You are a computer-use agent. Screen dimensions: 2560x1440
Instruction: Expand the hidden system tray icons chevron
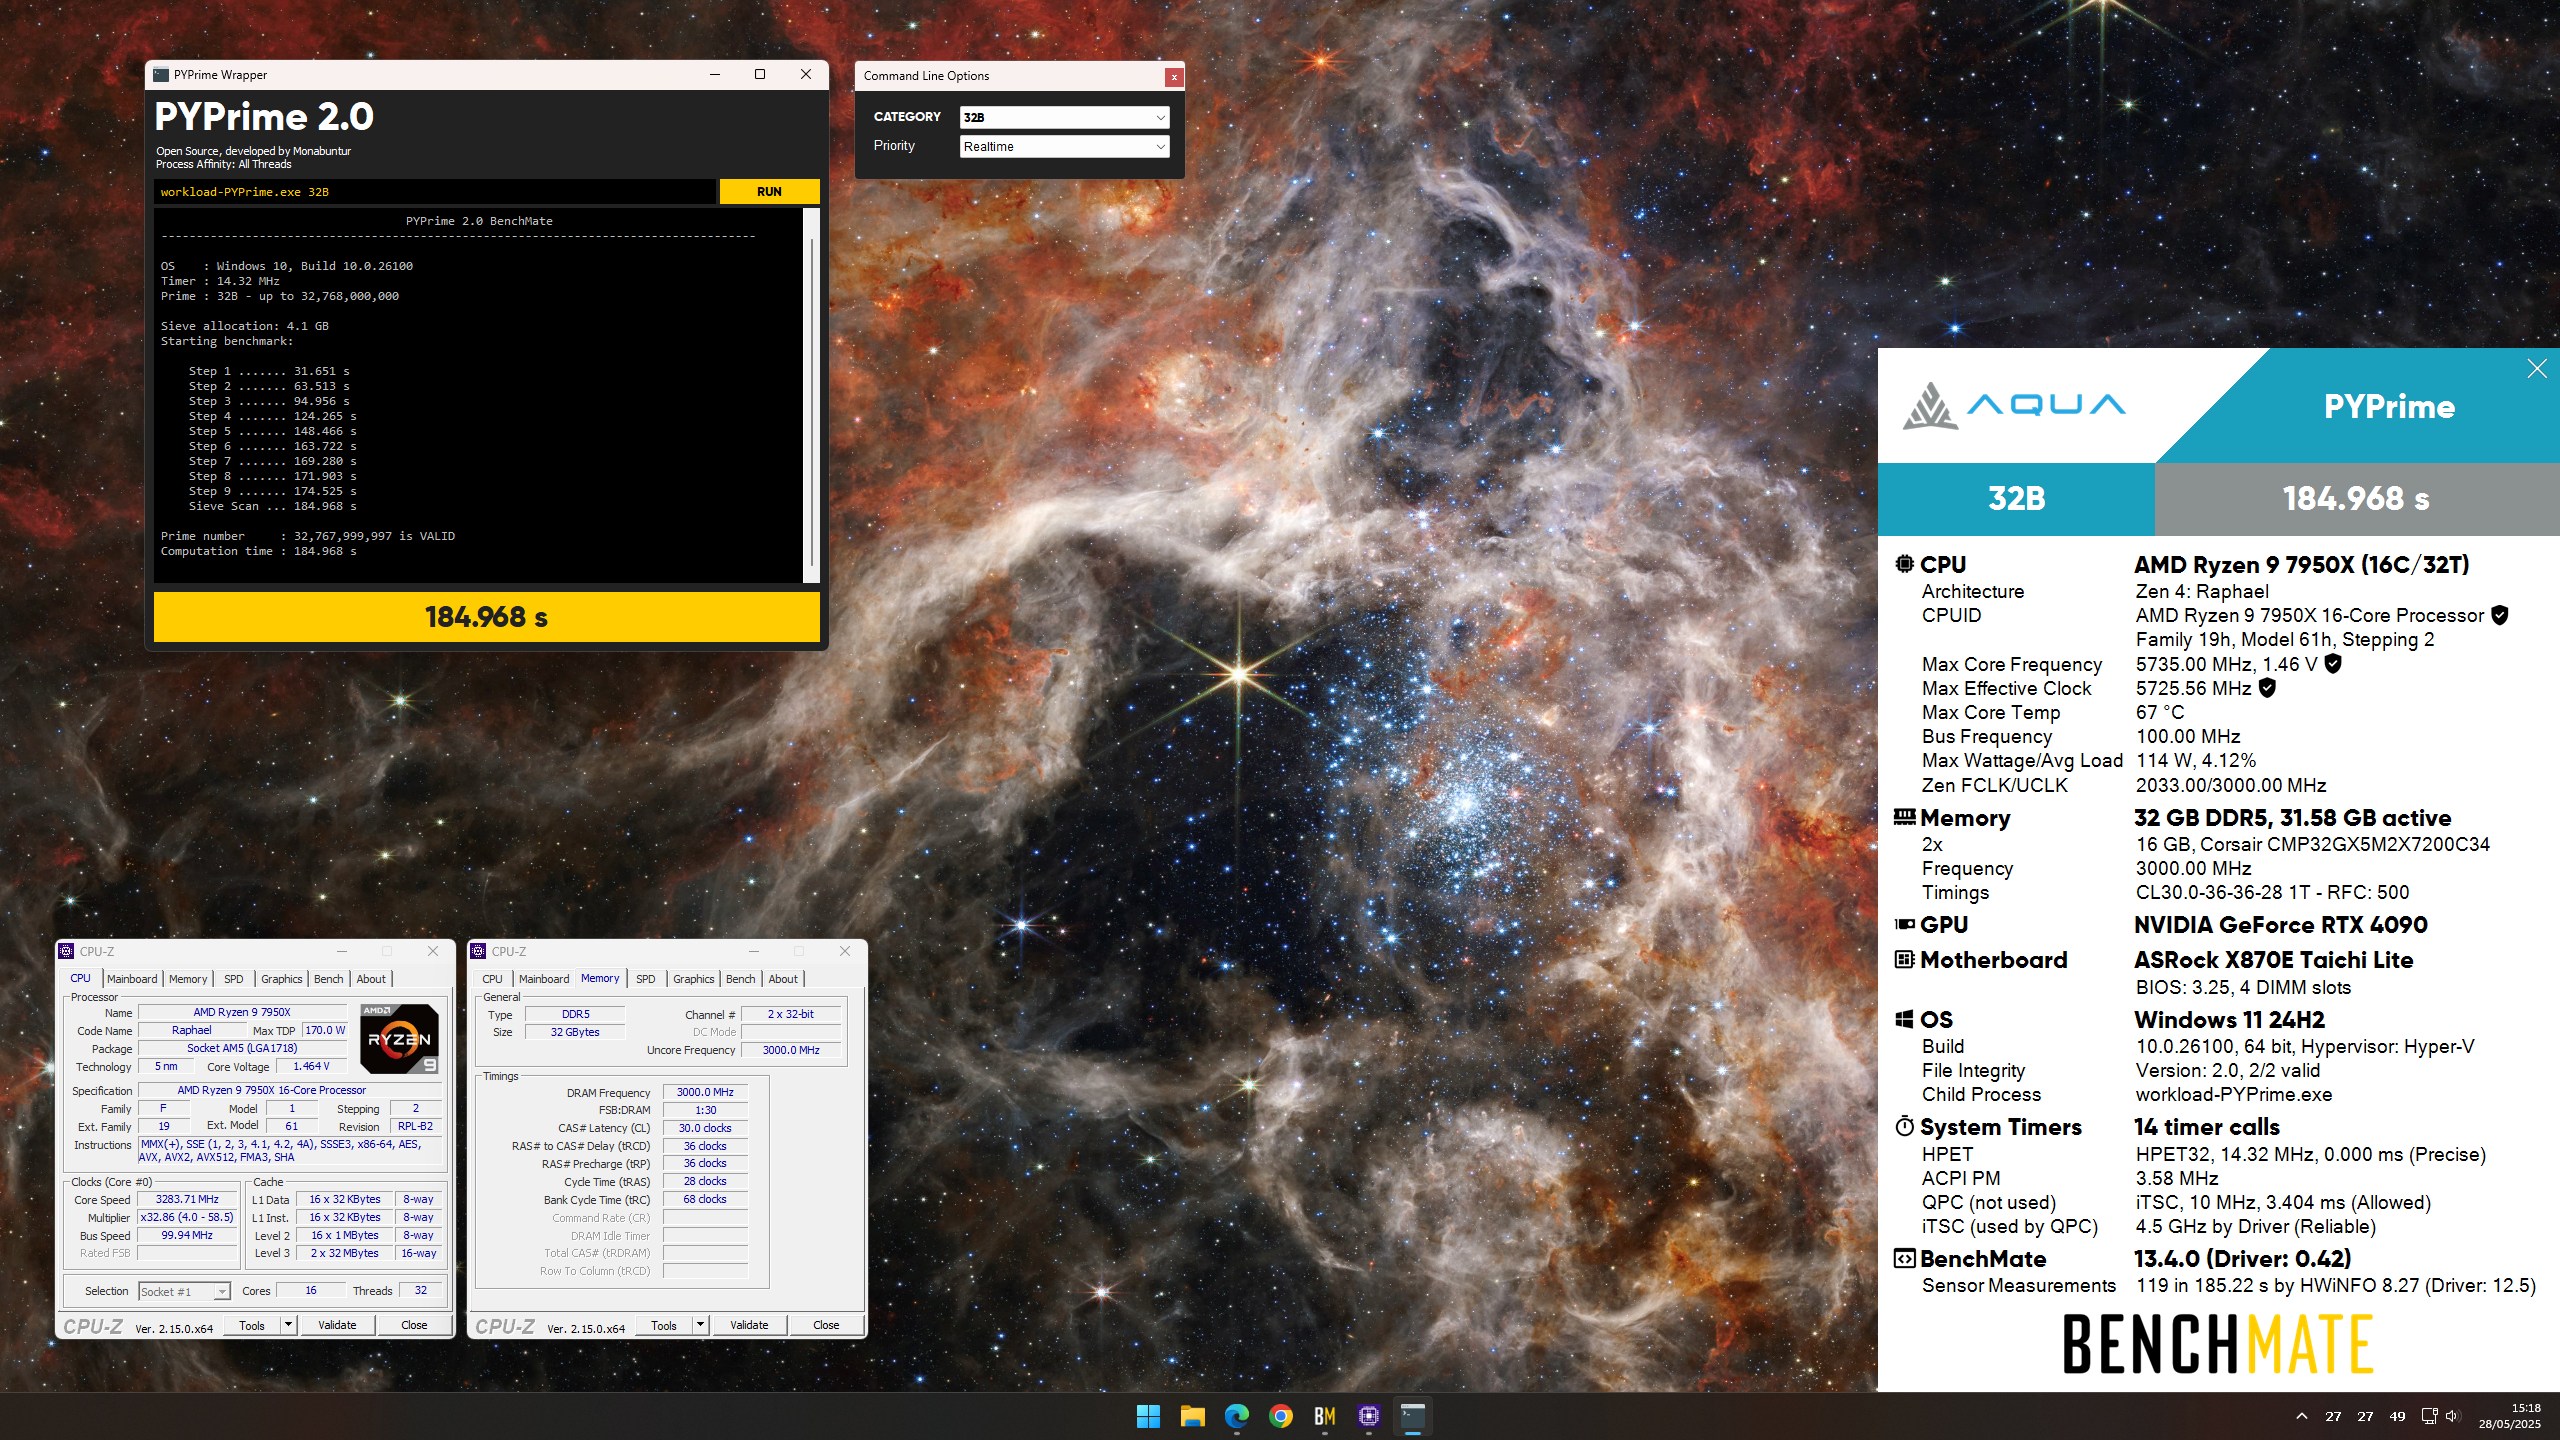click(2302, 1416)
